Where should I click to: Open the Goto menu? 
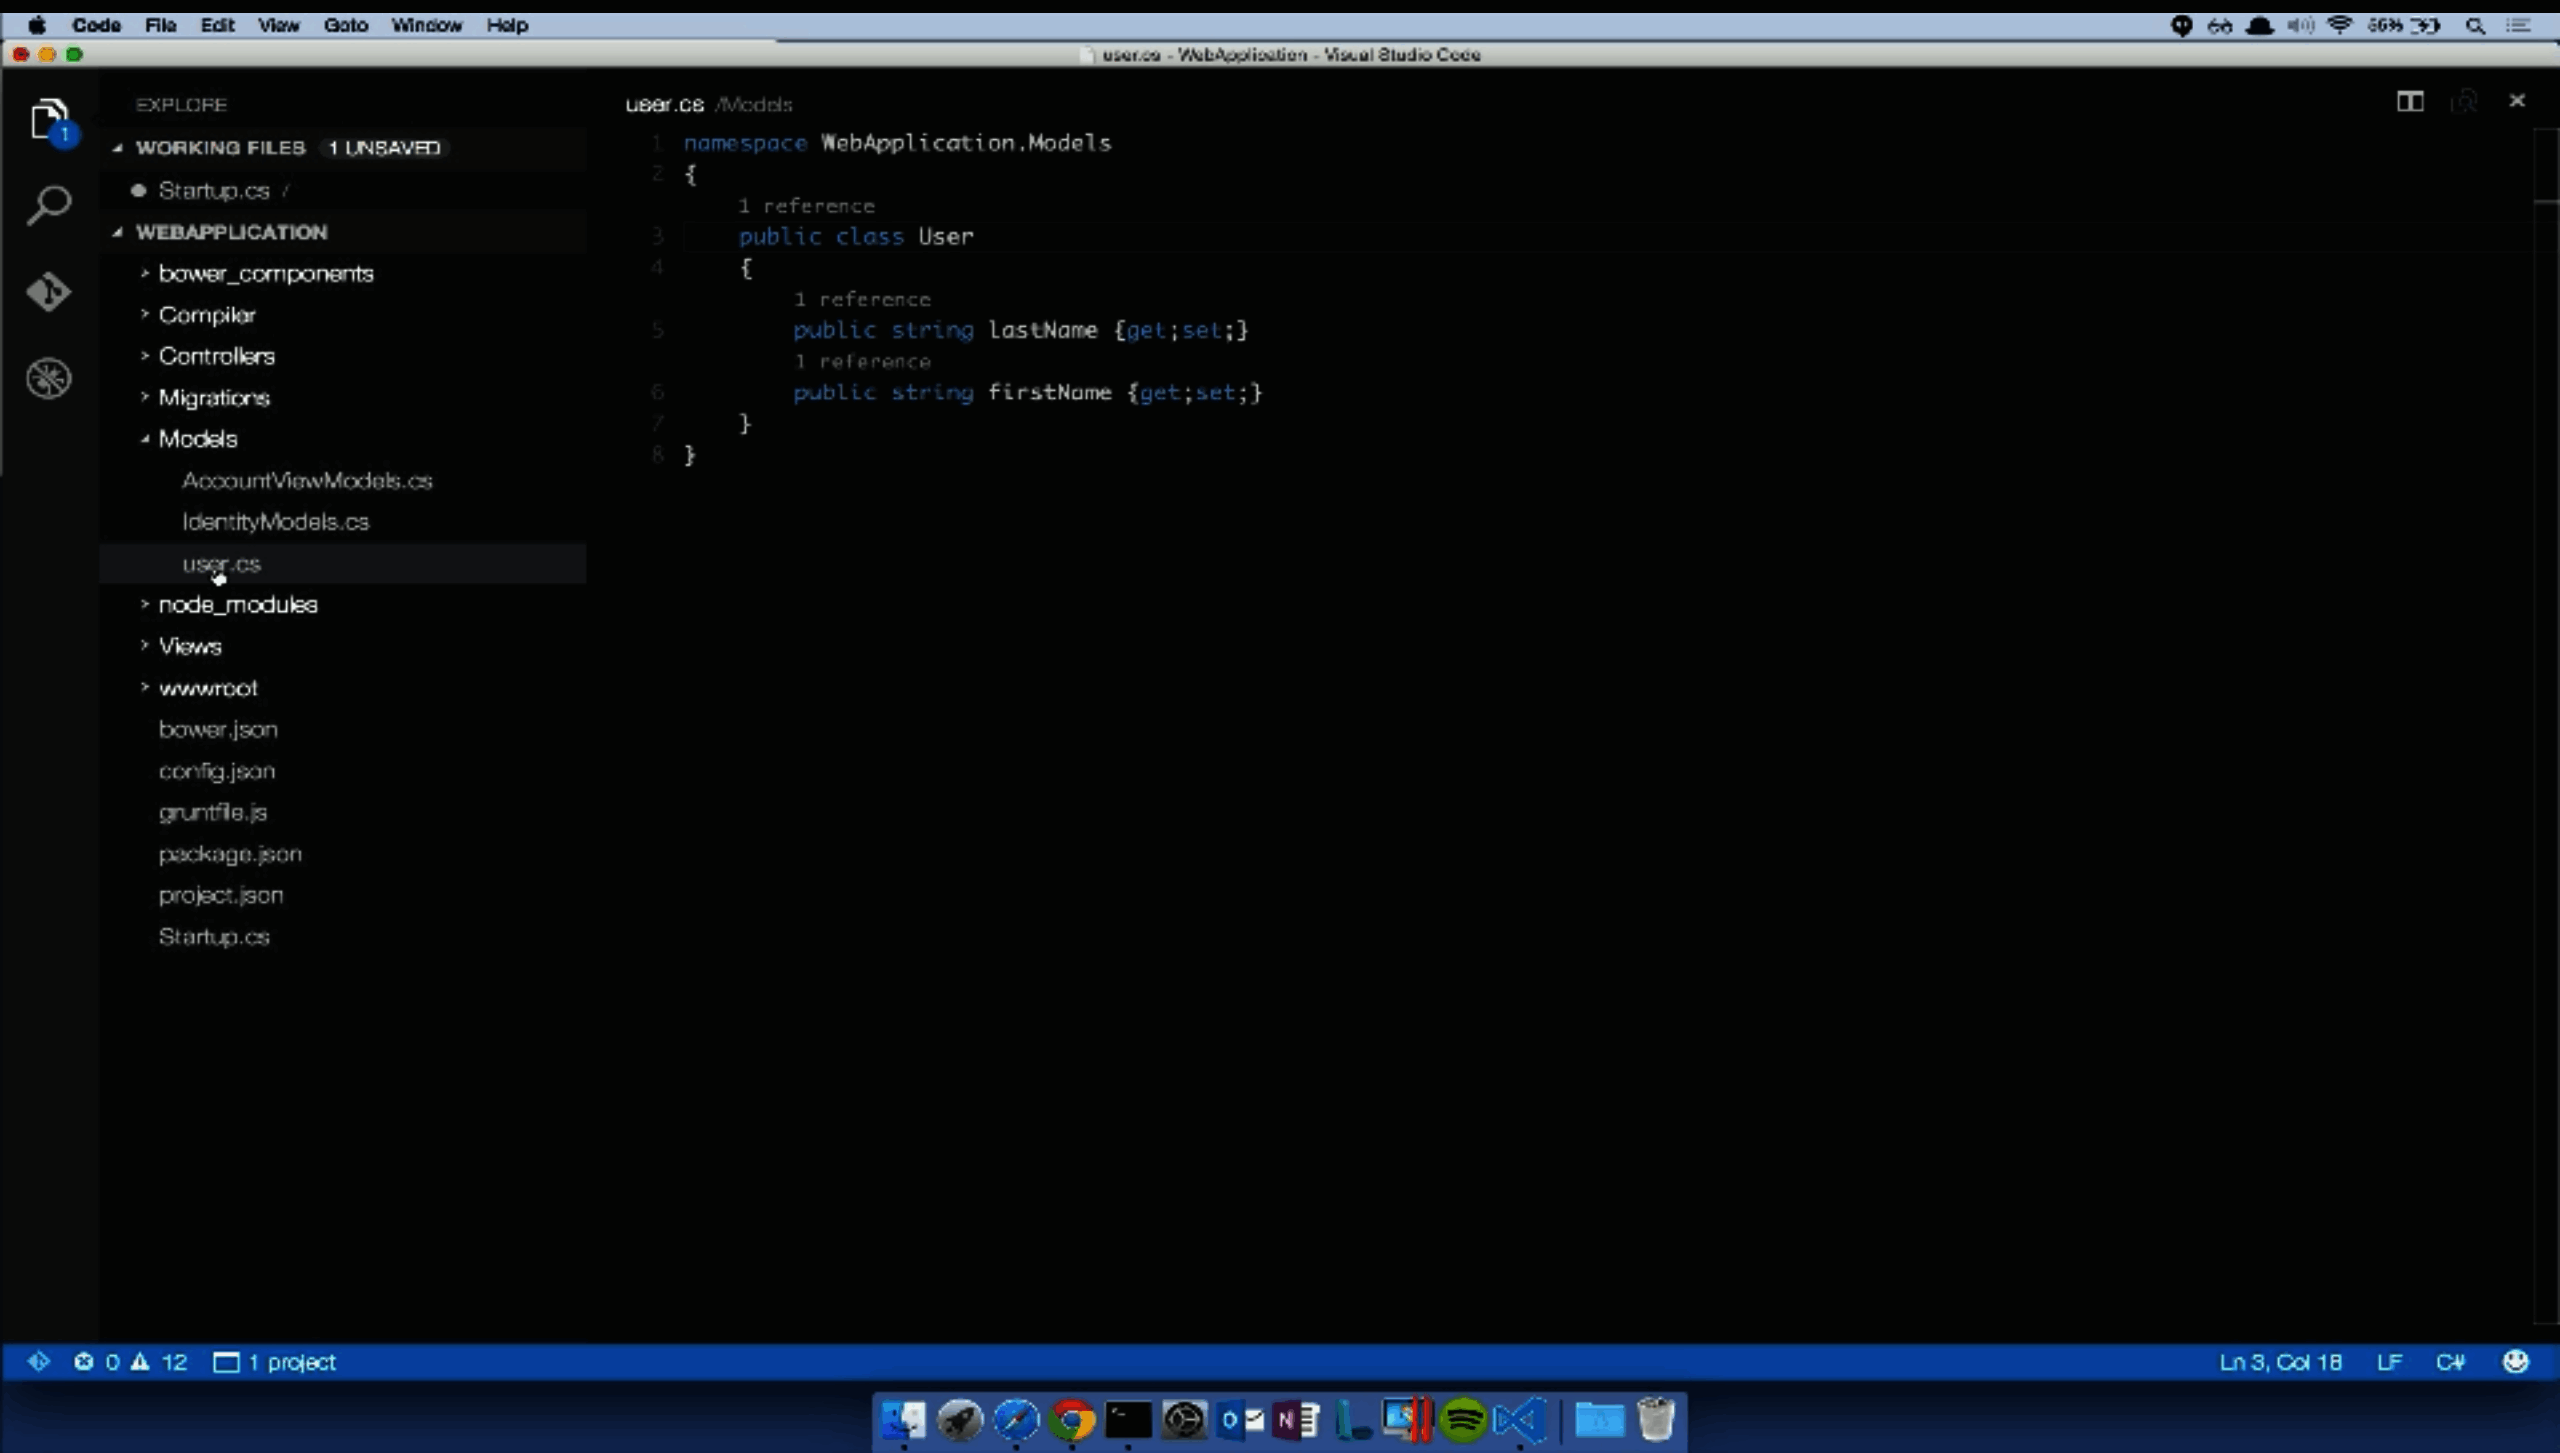(x=346, y=25)
